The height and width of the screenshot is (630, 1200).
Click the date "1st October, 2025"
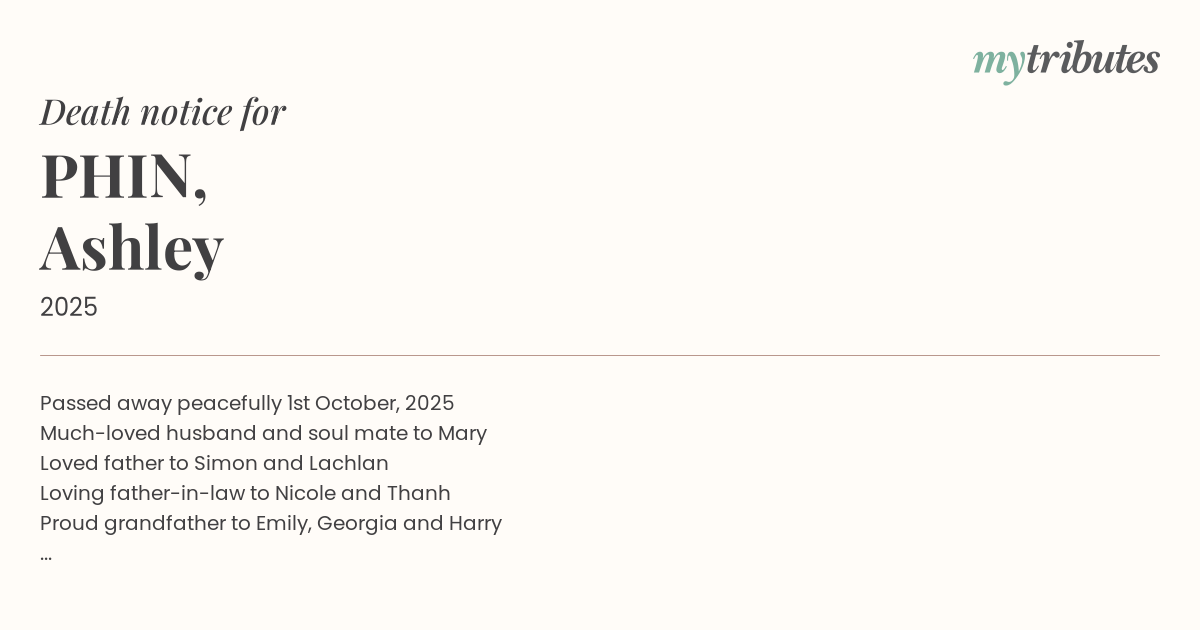pyautogui.click(x=370, y=403)
